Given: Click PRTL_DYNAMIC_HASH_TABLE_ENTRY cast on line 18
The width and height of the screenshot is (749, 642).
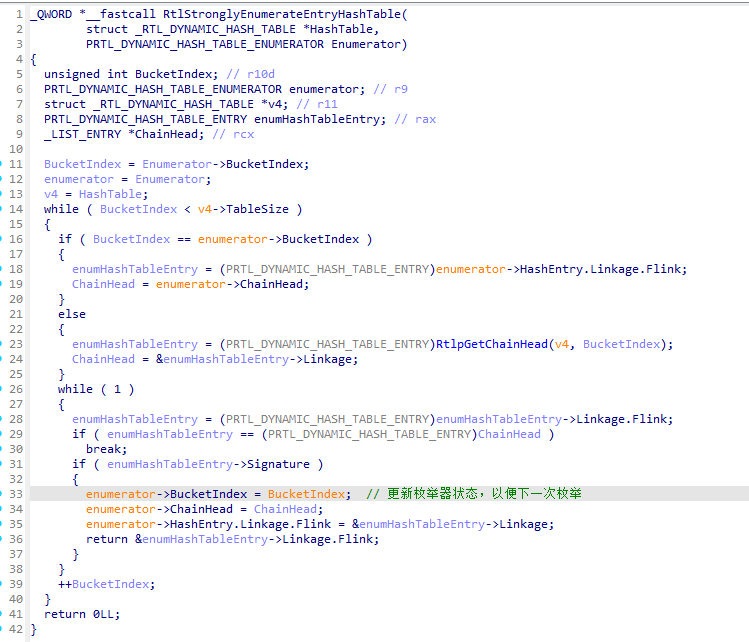Looking at the screenshot, I should (328, 269).
